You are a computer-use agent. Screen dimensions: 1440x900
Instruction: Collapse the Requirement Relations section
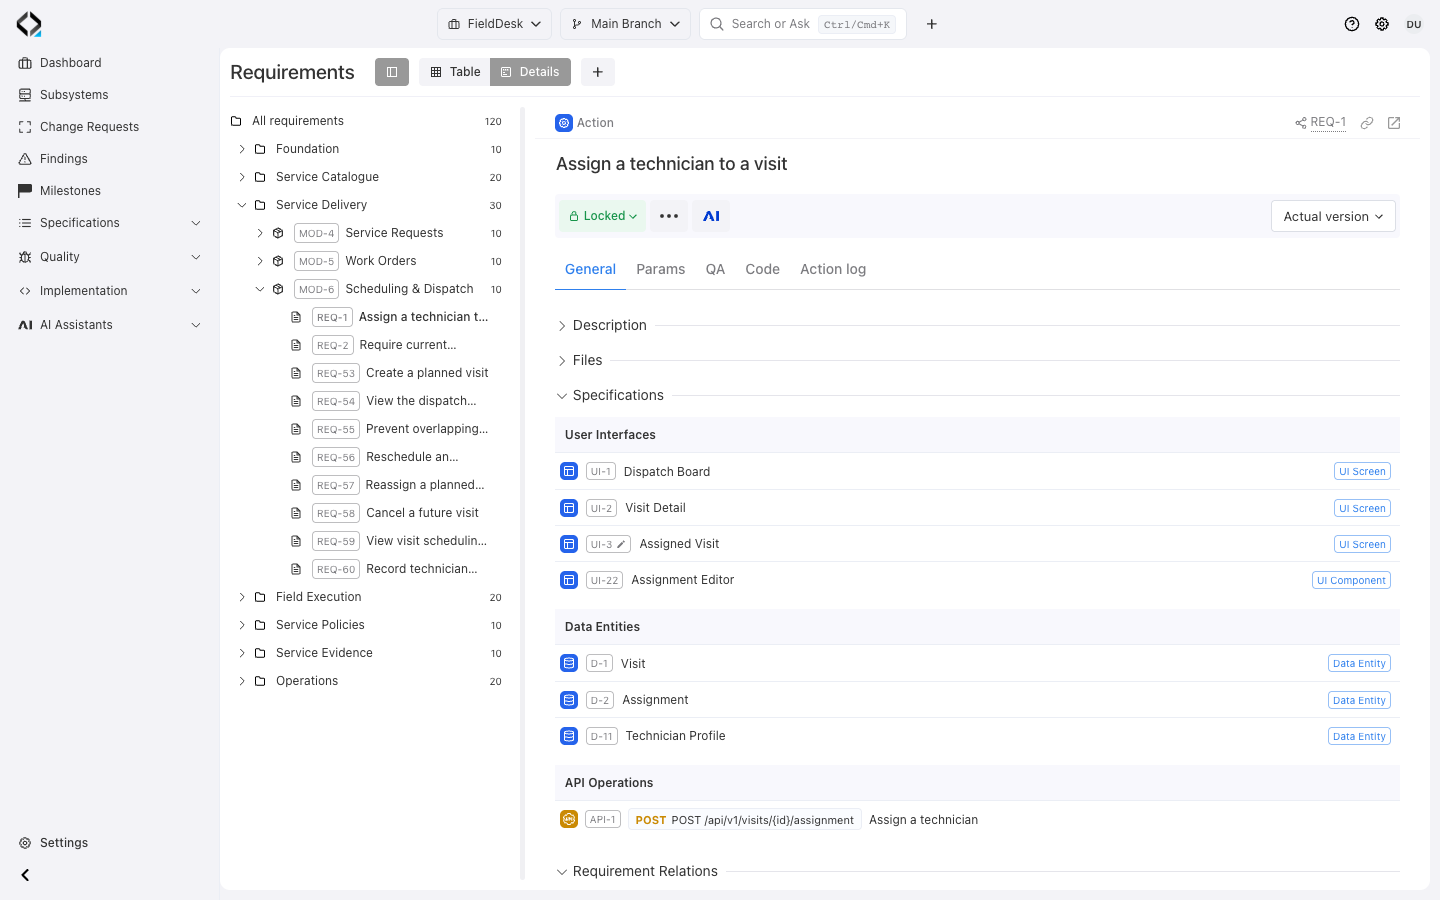[x=562, y=872]
